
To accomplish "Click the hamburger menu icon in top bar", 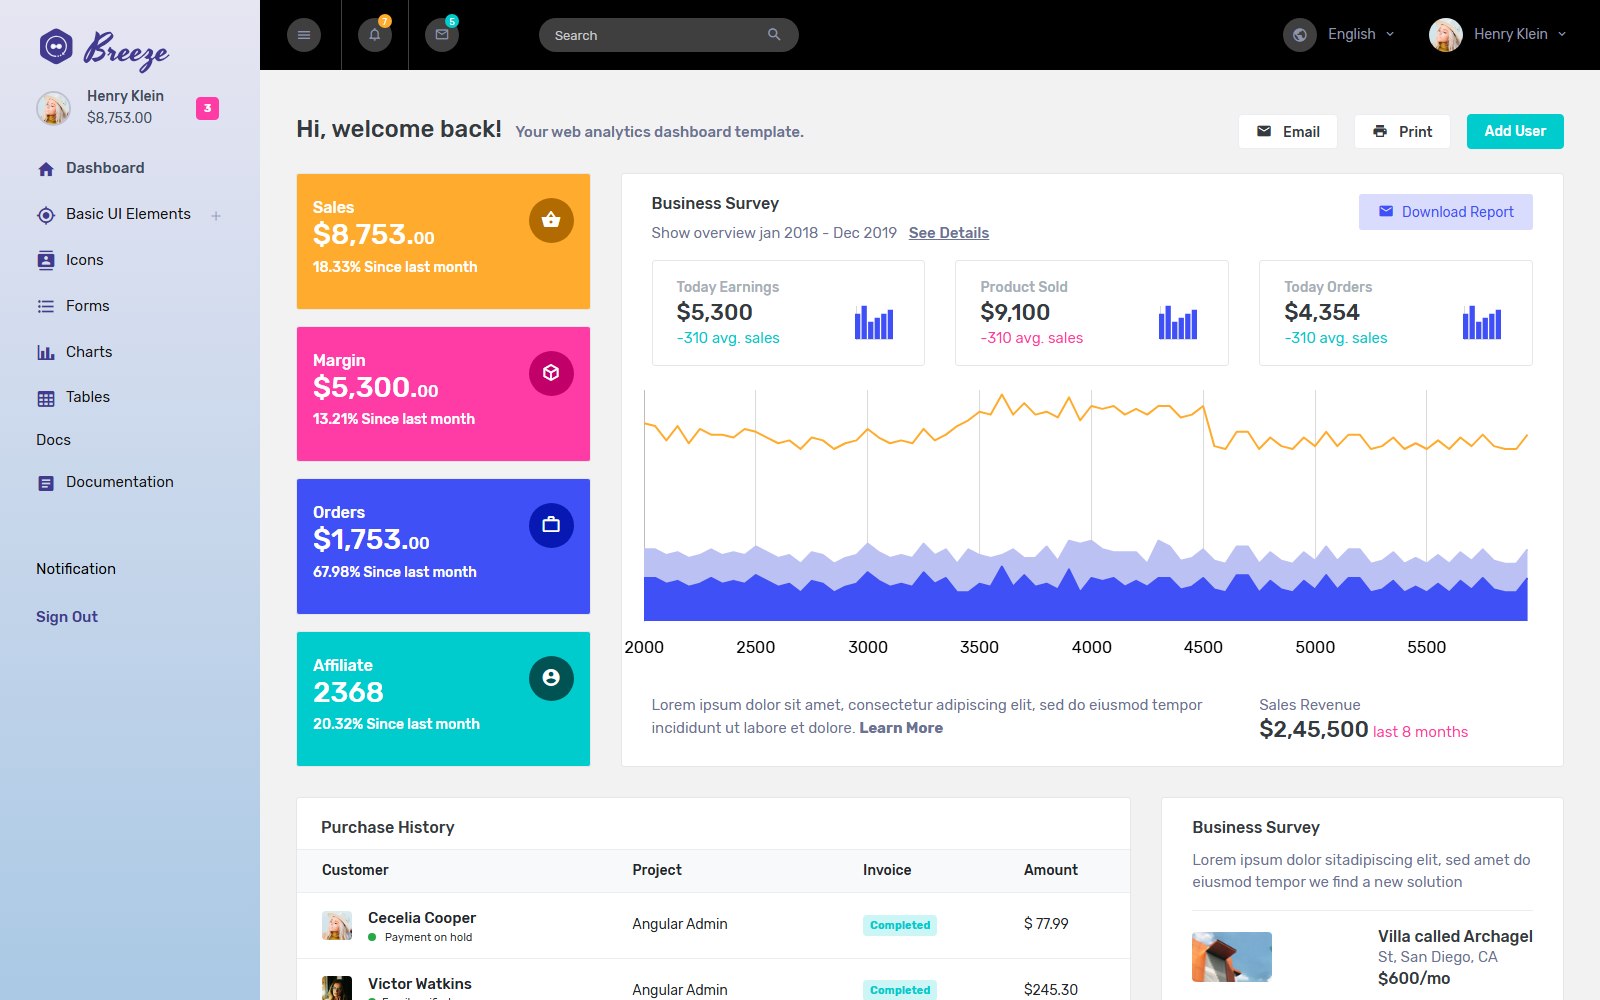I will [x=304, y=35].
